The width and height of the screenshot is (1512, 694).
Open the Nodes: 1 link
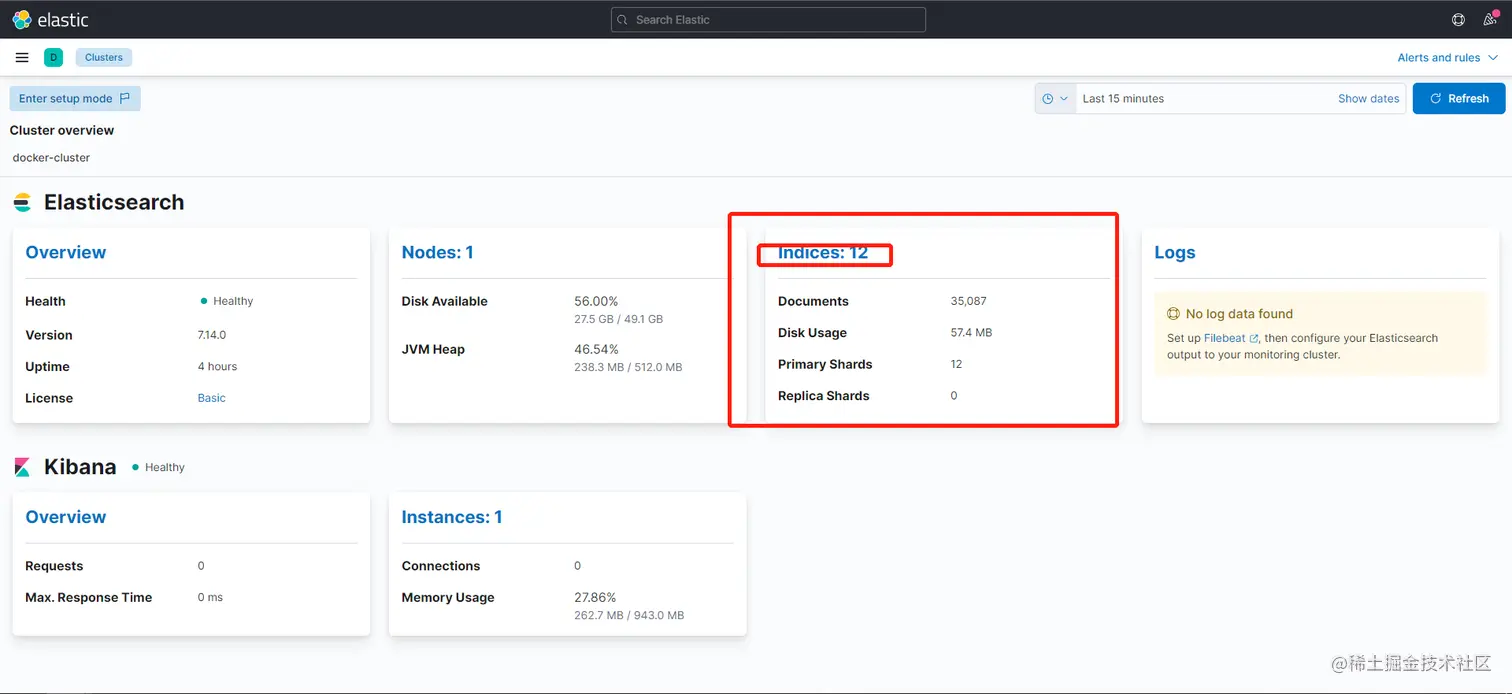click(x=437, y=253)
